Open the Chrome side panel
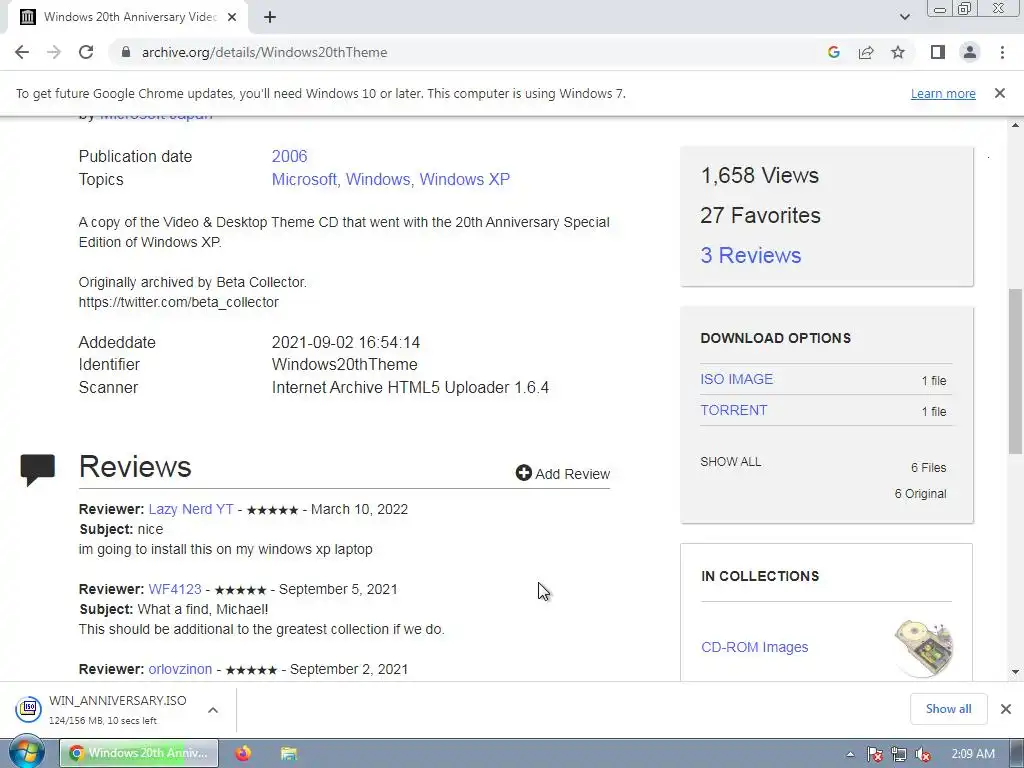 click(x=938, y=52)
